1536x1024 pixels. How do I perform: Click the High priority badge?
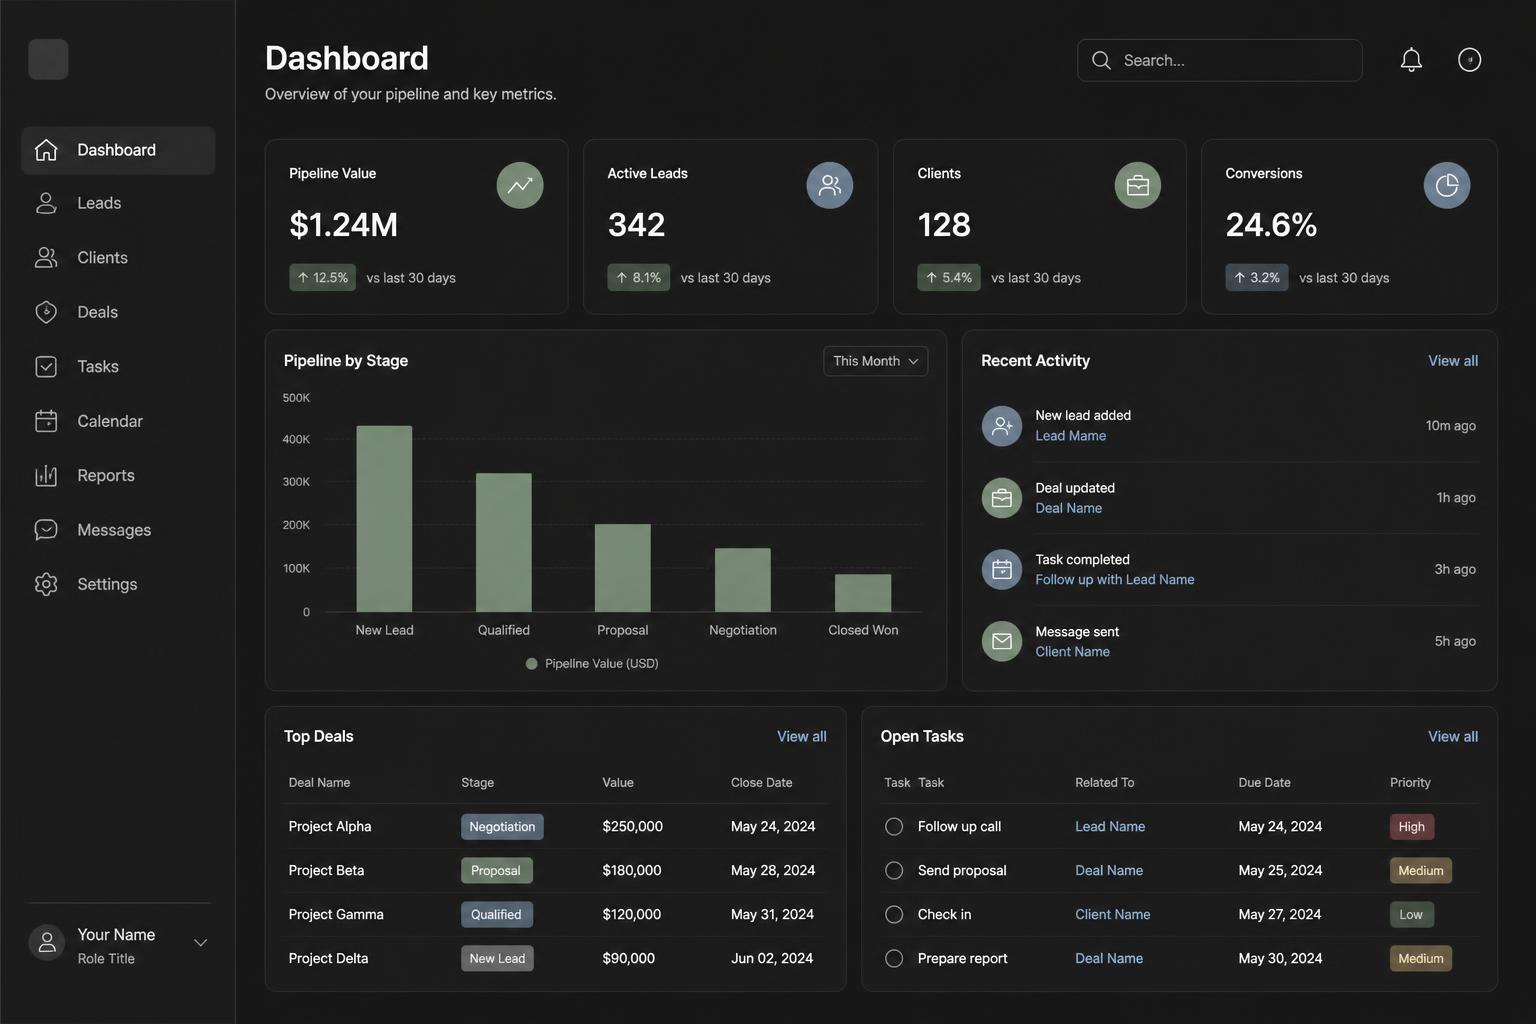[1411, 827]
